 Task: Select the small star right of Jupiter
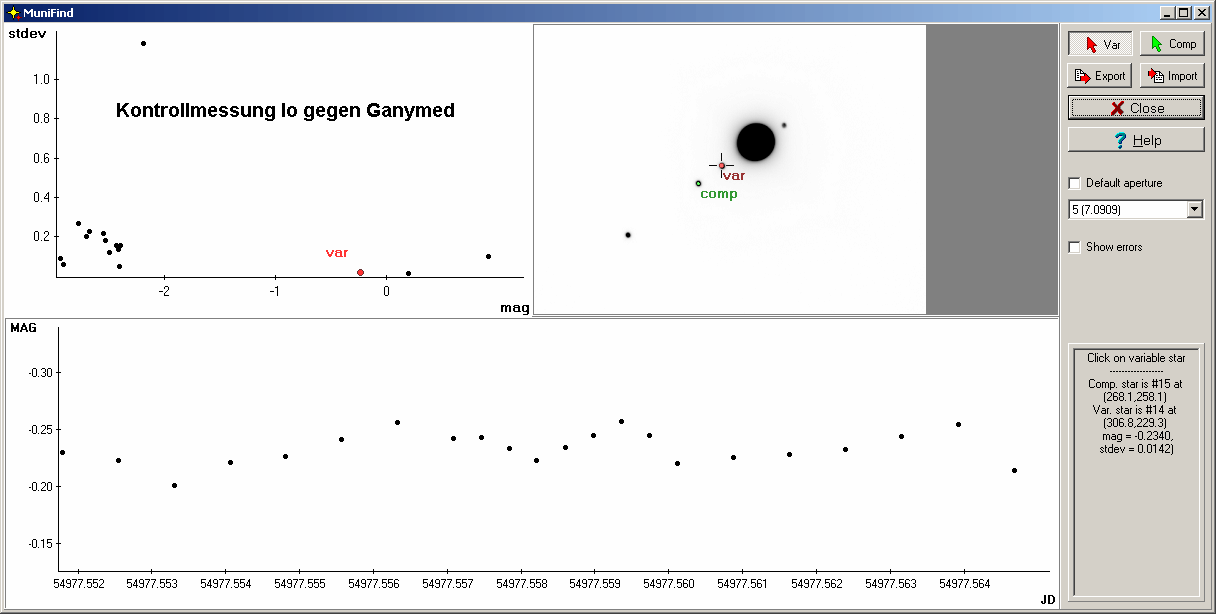[784, 125]
